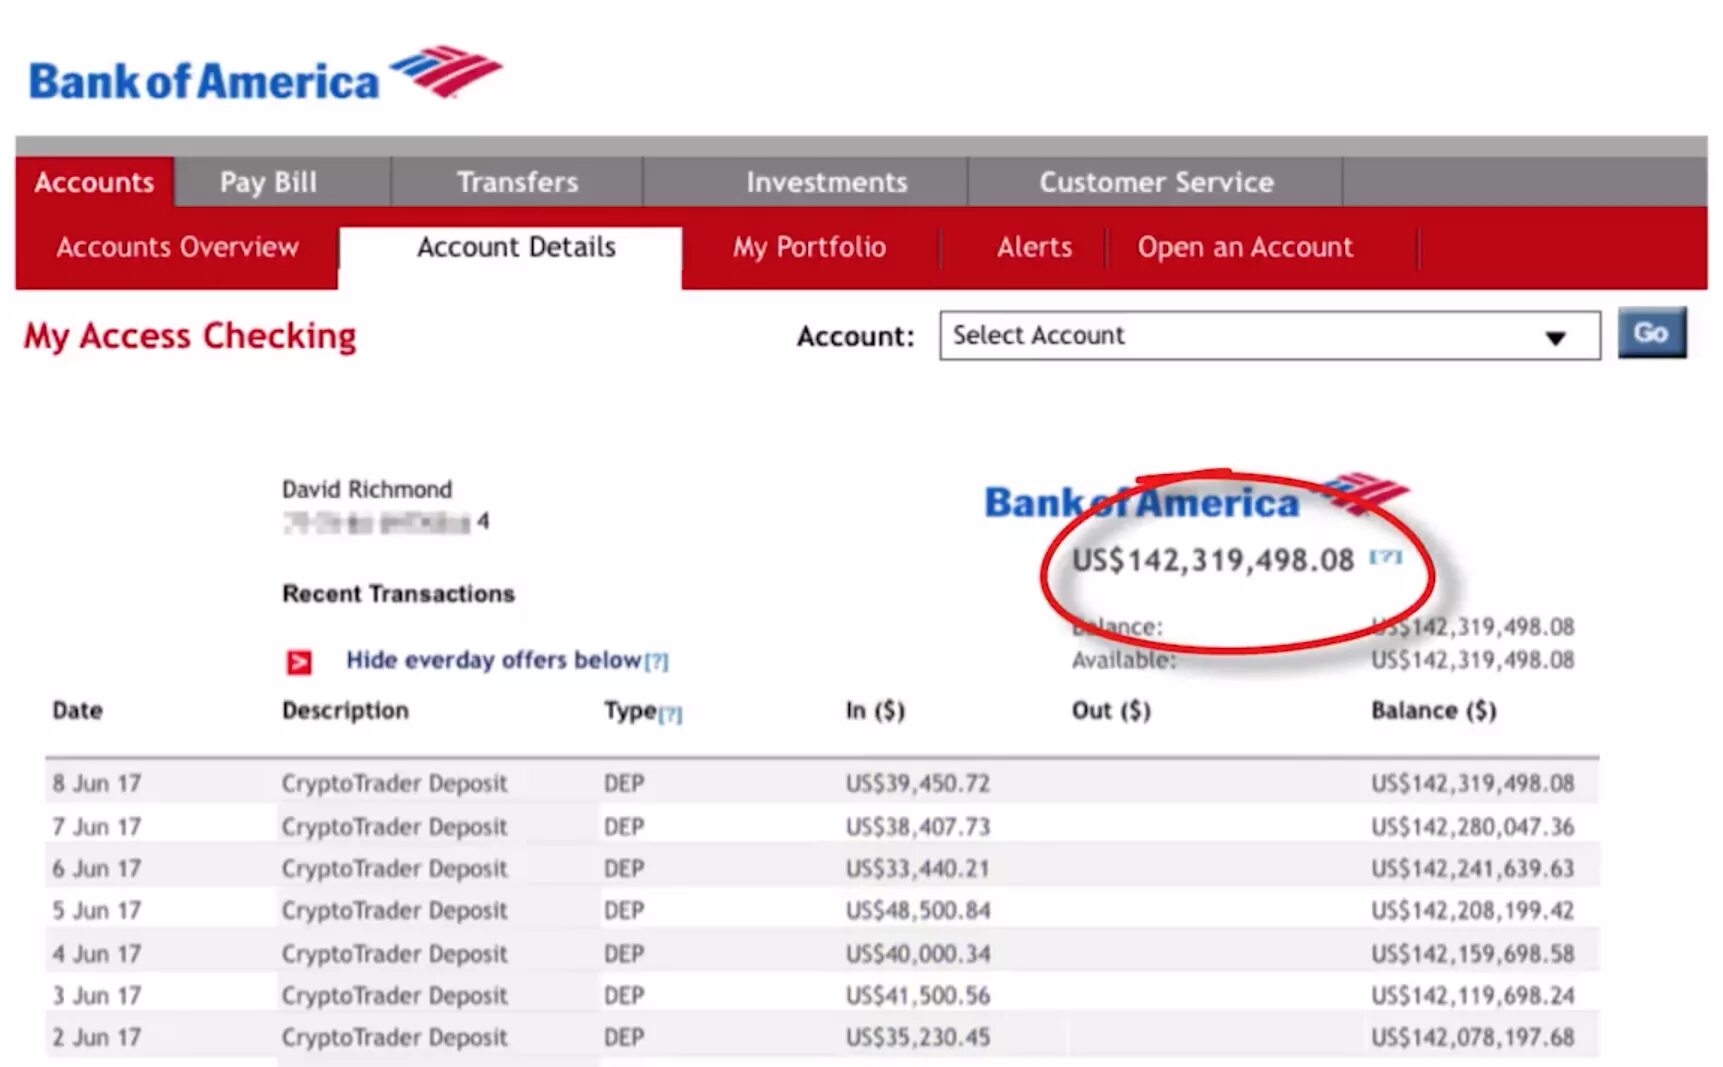Click the Bank of America logo at top
The width and height of the screenshot is (1723, 1067).
click(265, 74)
